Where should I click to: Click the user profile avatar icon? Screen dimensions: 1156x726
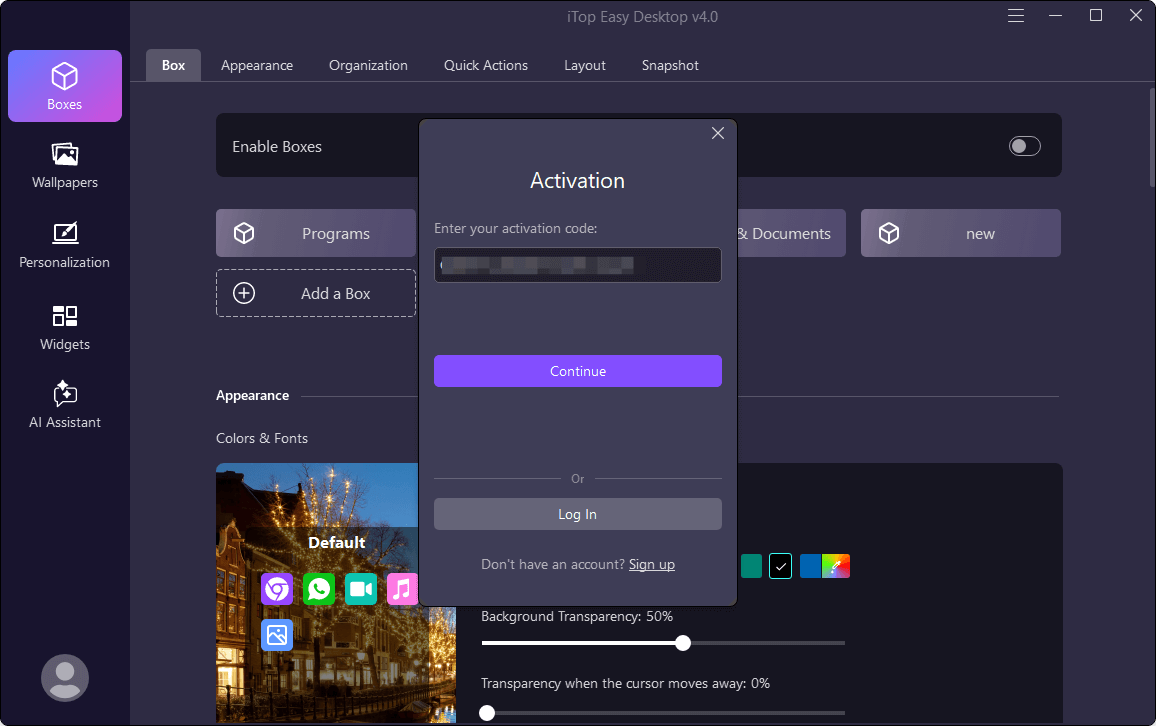pos(65,677)
